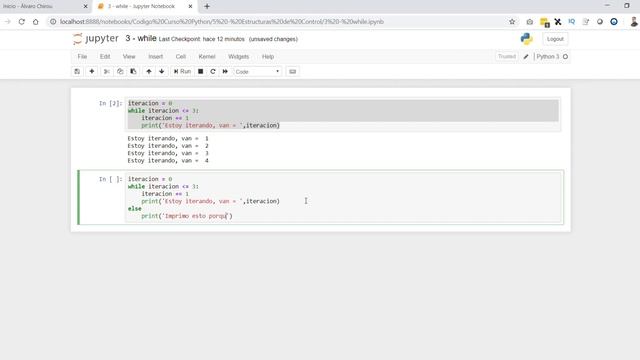The image size is (640, 360).
Task: Click the X-shaped extension icon
Action: pos(558,22)
